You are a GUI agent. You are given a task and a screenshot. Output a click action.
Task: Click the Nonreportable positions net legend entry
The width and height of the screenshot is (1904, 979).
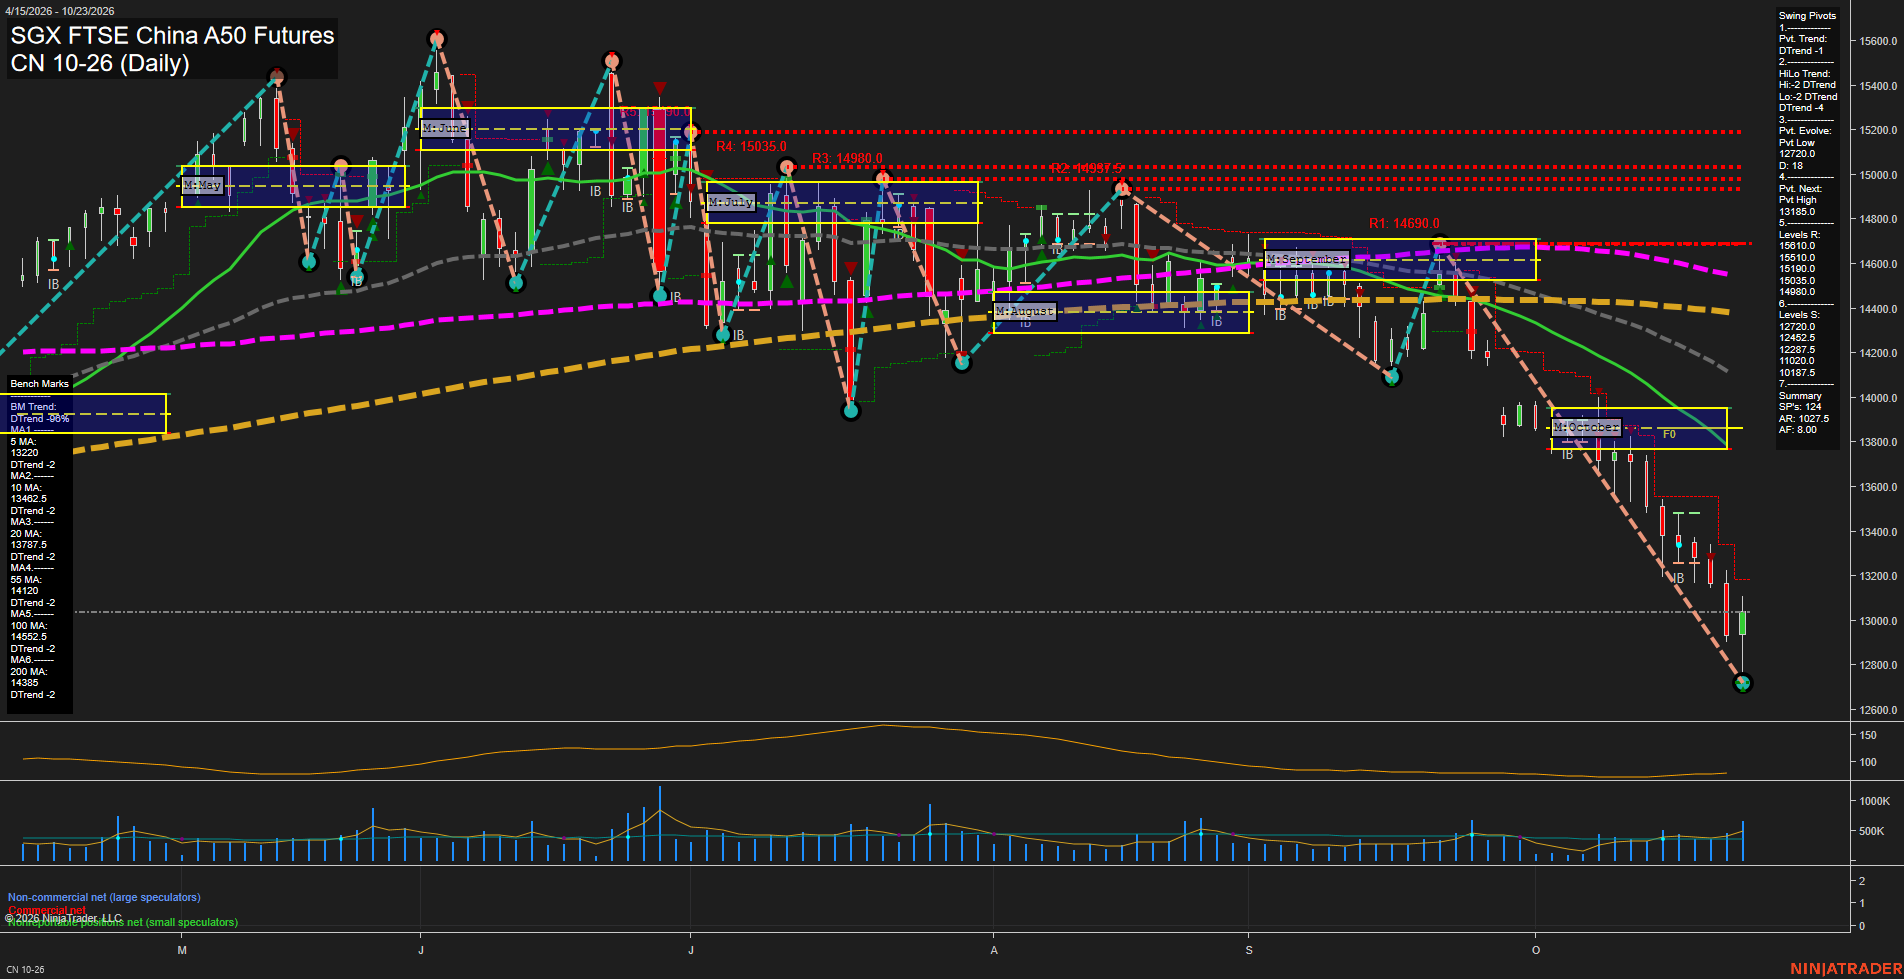(x=123, y=923)
